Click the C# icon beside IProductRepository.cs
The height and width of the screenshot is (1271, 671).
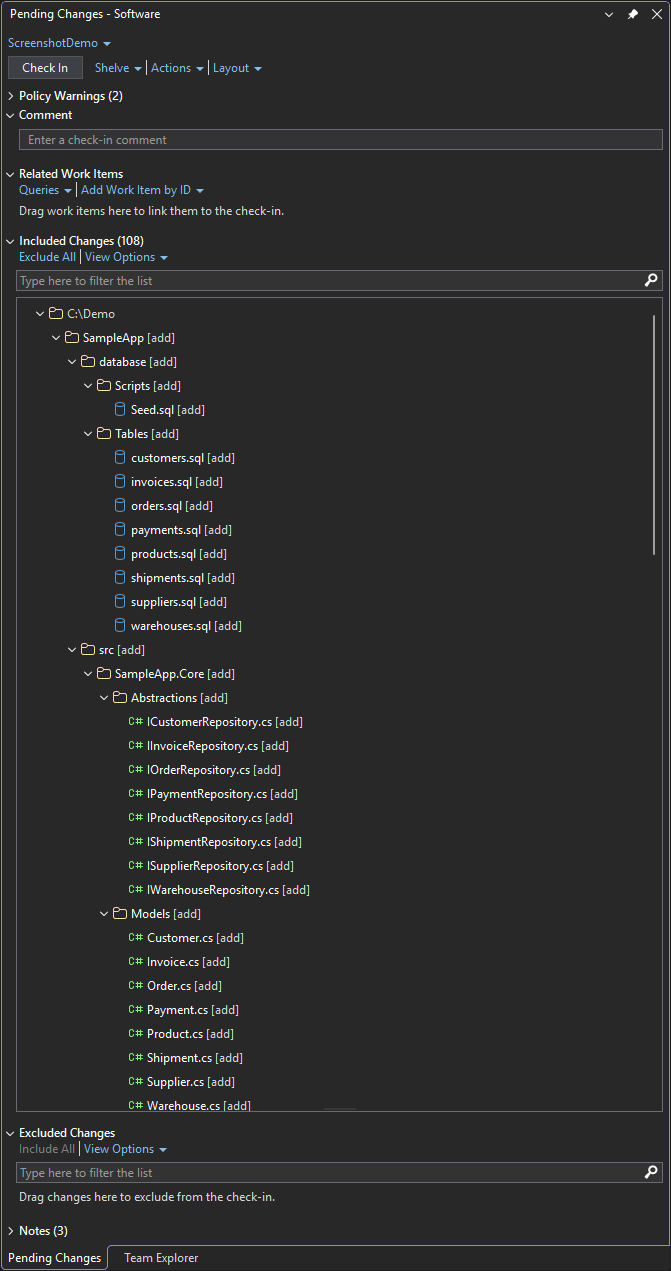tap(135, 817)
